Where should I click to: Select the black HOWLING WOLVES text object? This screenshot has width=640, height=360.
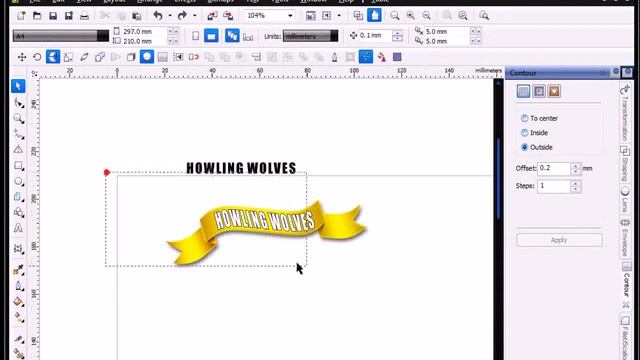(241, 168)
